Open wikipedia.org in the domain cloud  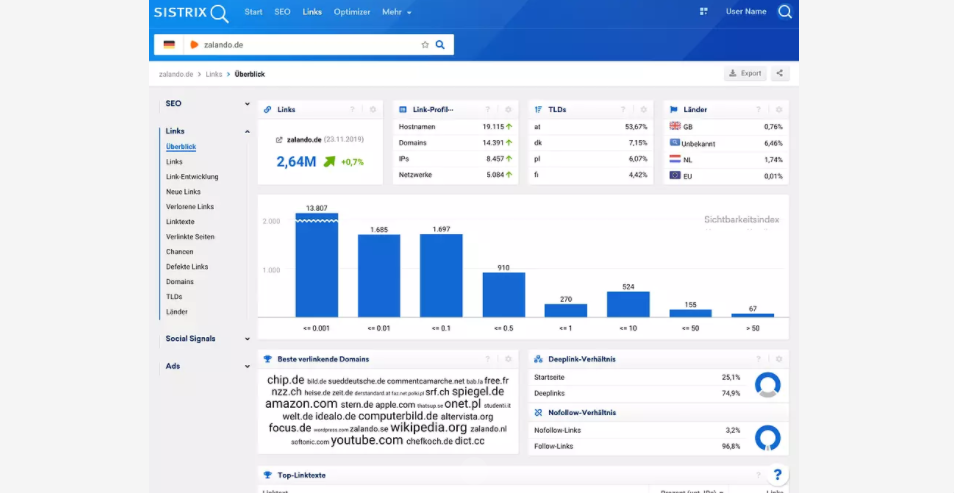pos(428,428)
